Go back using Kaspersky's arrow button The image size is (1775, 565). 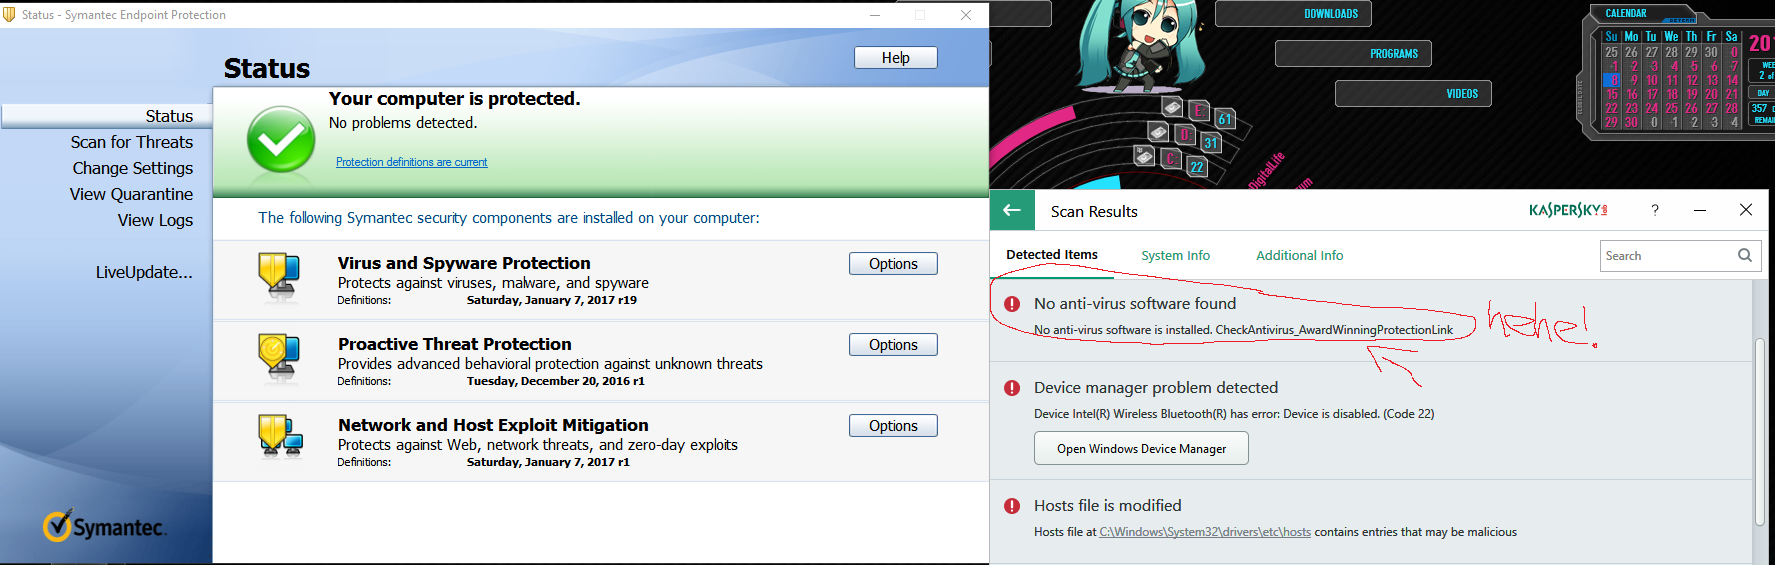[x=1012, y=210]
